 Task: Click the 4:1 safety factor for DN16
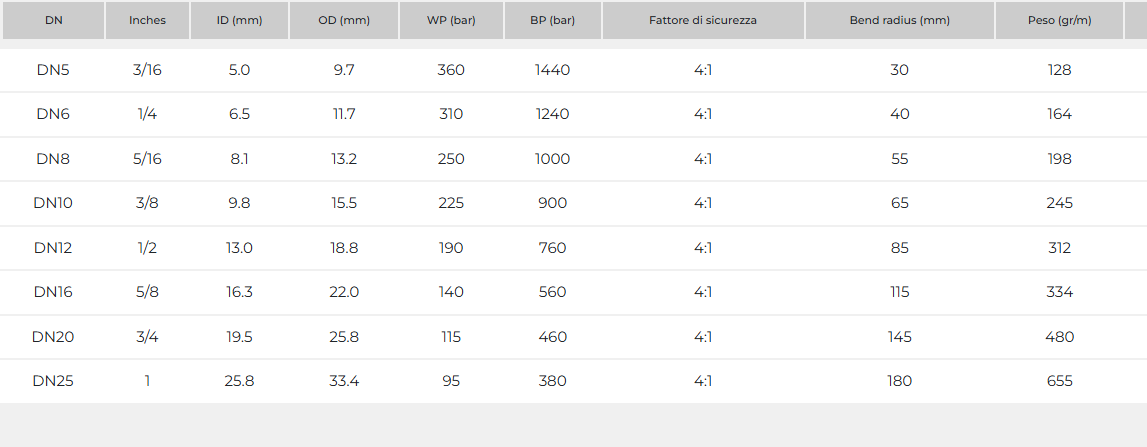tap(703, 292)
